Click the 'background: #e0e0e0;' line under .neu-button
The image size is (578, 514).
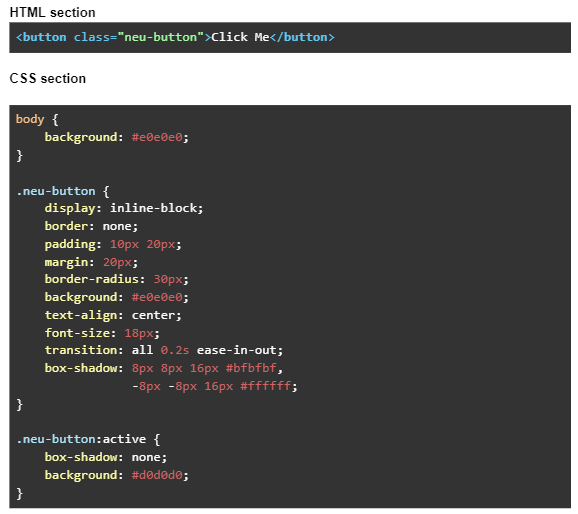pyautogui.click(x=116, y=297)
